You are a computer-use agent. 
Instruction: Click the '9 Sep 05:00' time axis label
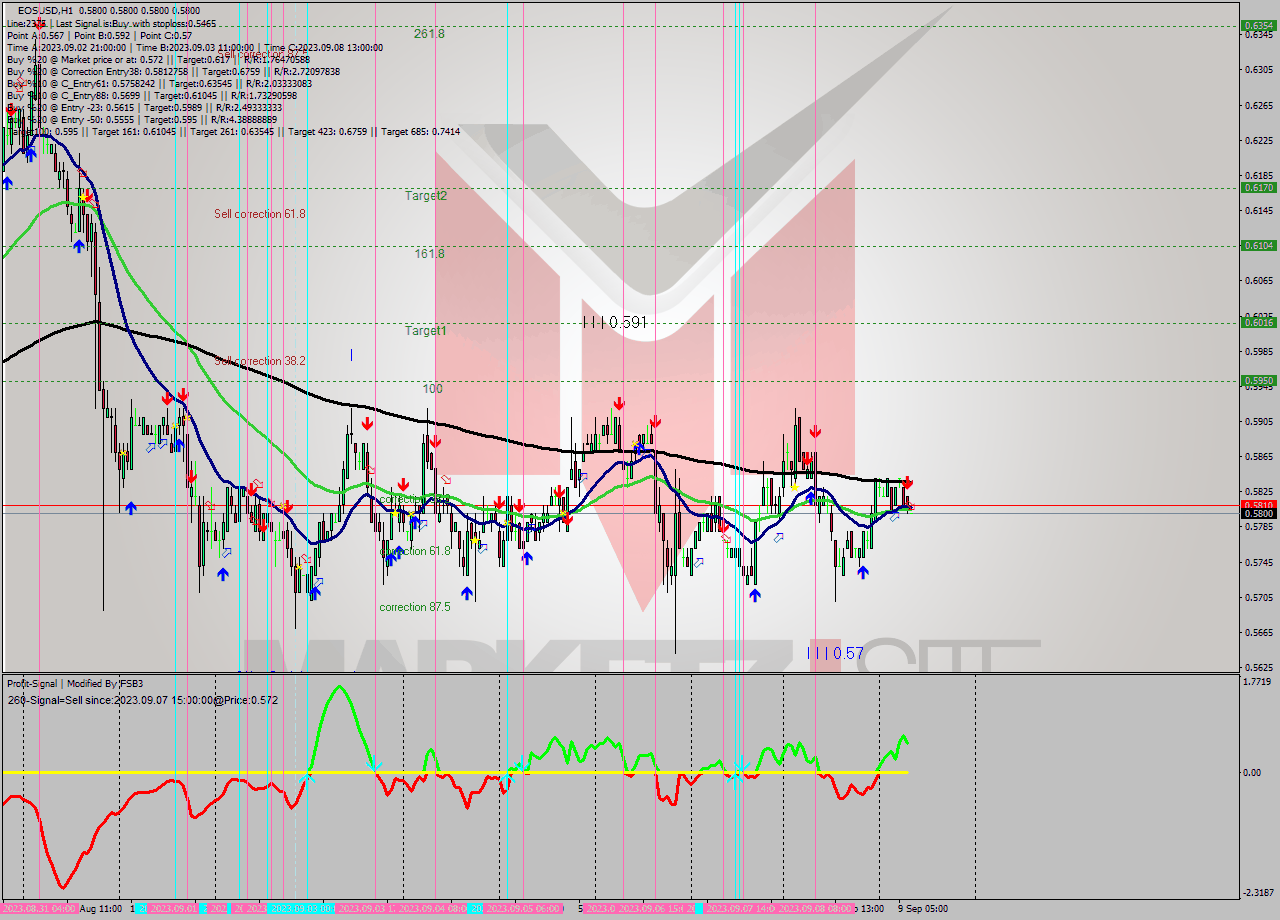coord(922,909)
